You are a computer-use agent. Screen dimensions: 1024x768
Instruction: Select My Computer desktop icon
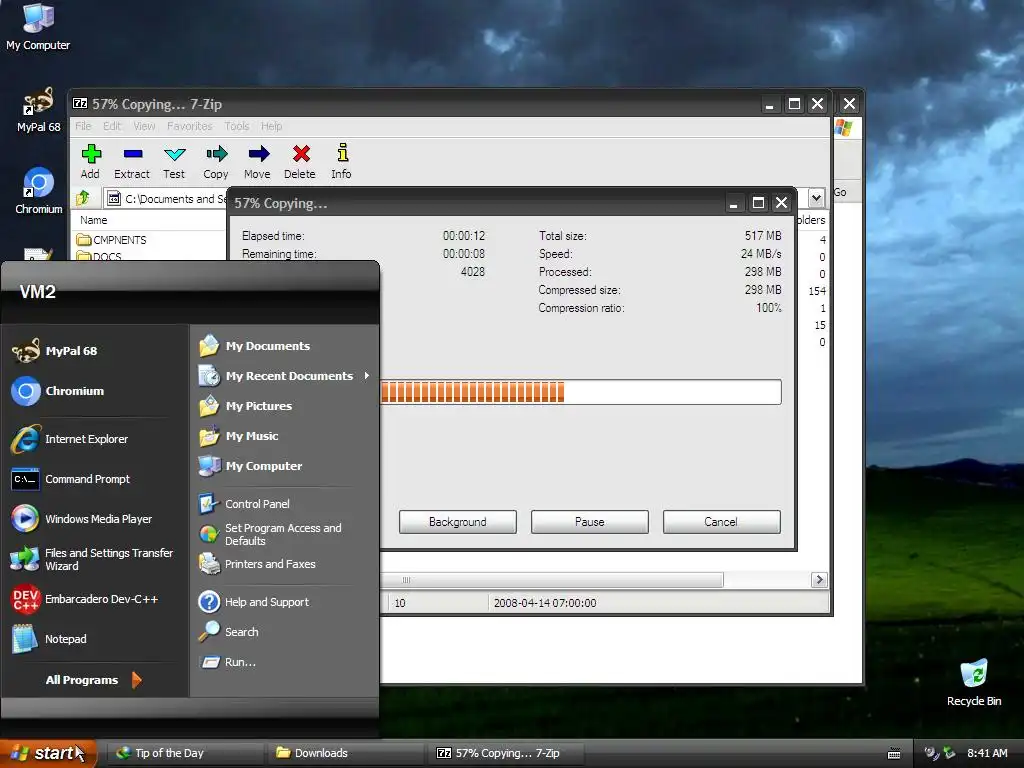[38, 27]
